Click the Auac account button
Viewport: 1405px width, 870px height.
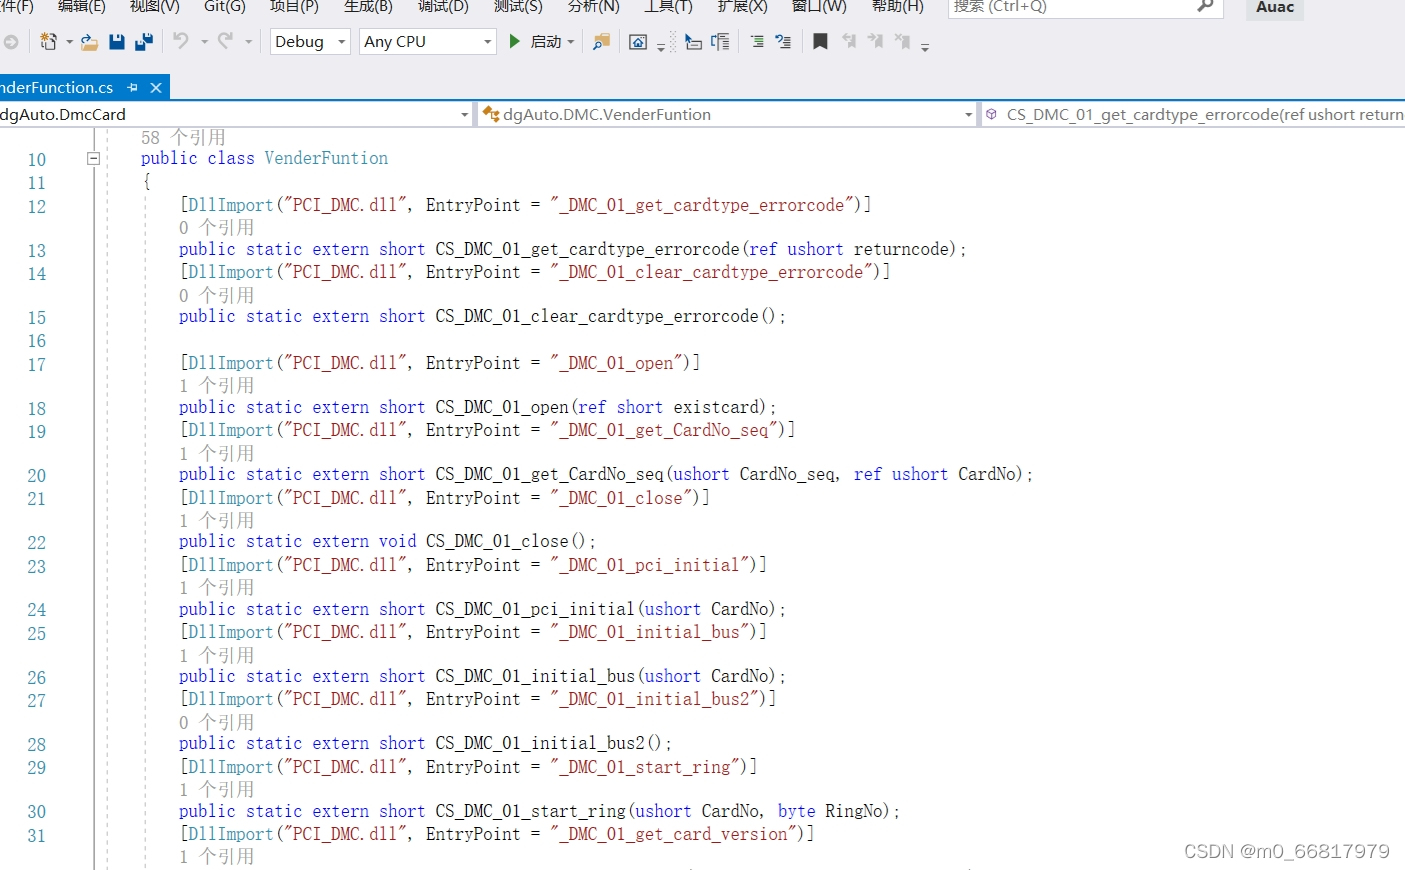tap(1275, 8)
